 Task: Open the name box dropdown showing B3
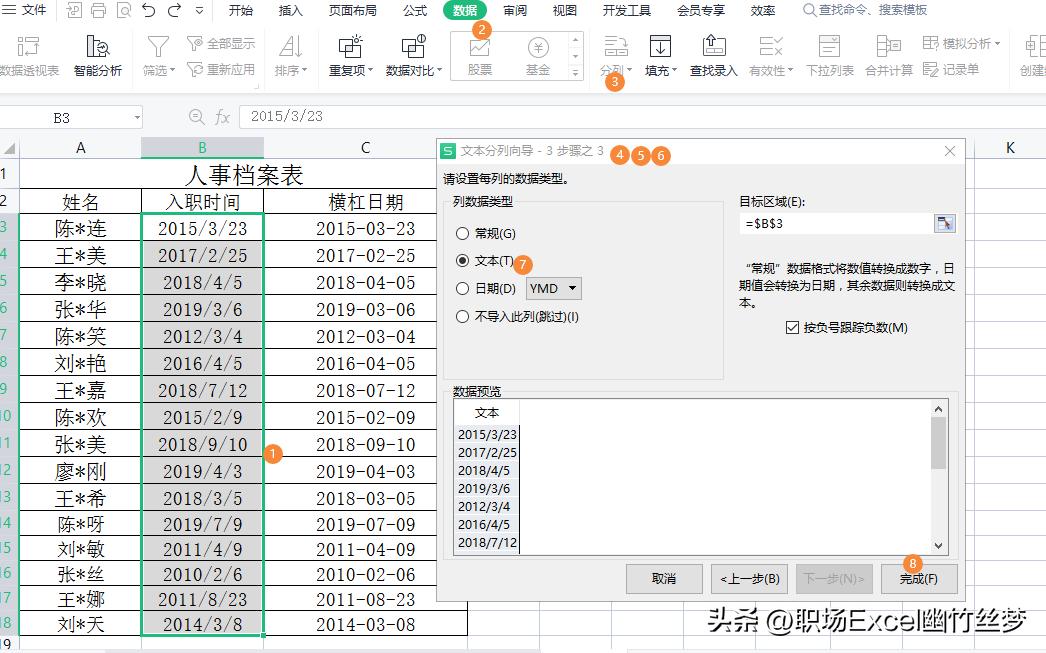tap(138, 117)
